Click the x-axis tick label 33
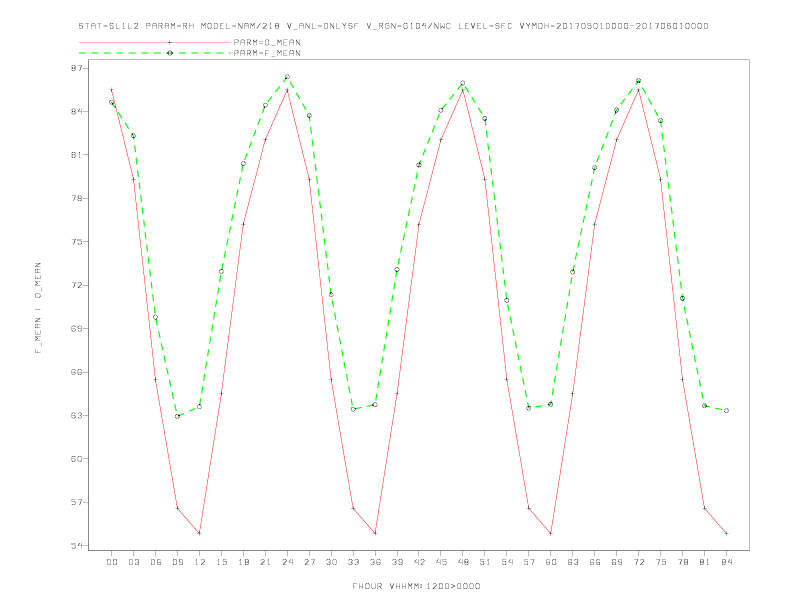Viewport: 792px width, 612px height. [353, 562]
